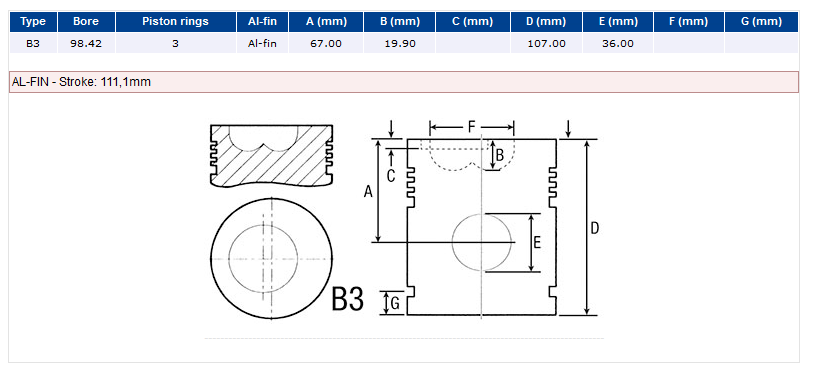
Task: Click the 36.00 table cell
Action: click(x=618, y=44)
